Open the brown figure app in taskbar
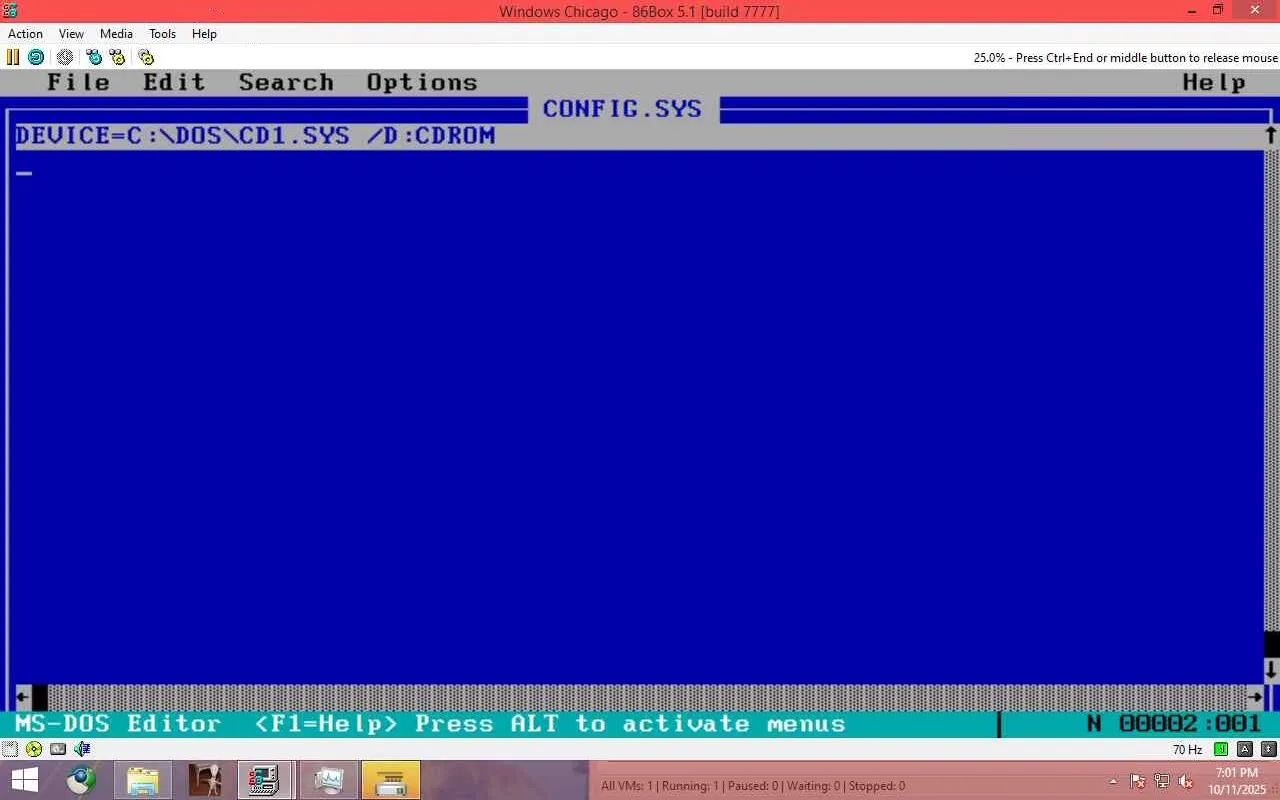The height and width of the screenshot is (800, 1280). click(204, 780)
